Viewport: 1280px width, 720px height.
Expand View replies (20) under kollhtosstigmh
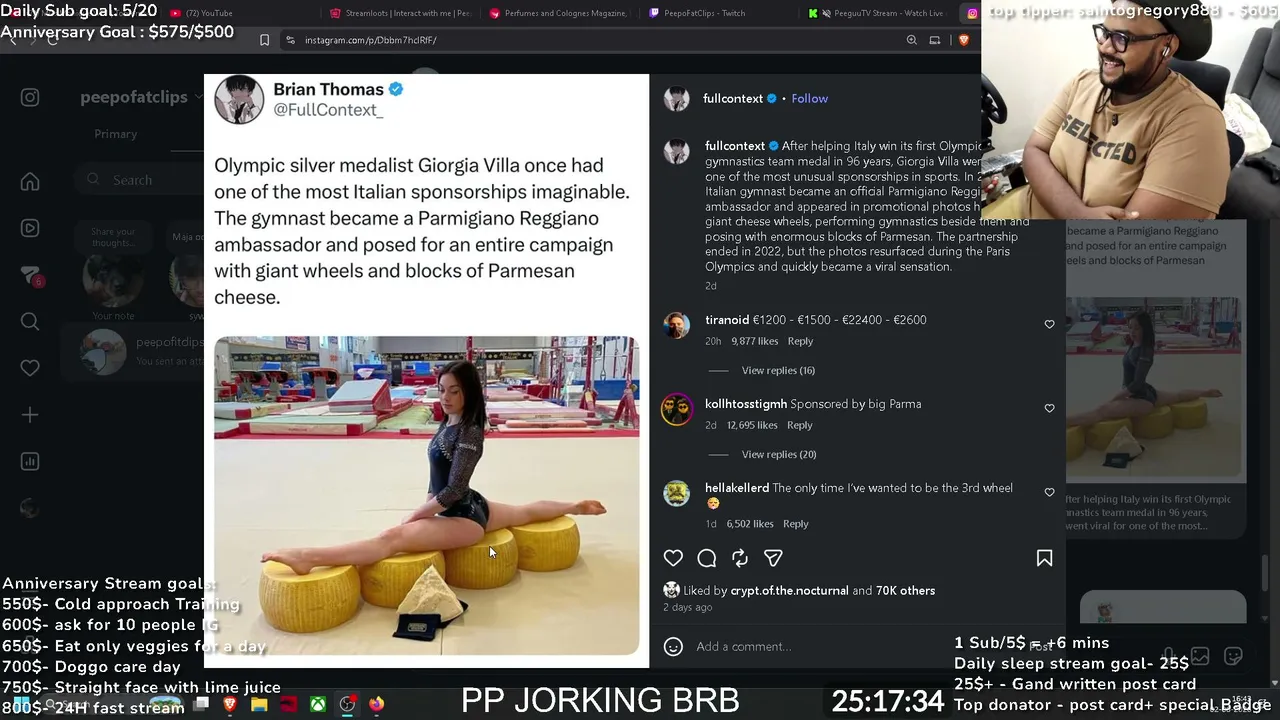[x=779, y=454]
